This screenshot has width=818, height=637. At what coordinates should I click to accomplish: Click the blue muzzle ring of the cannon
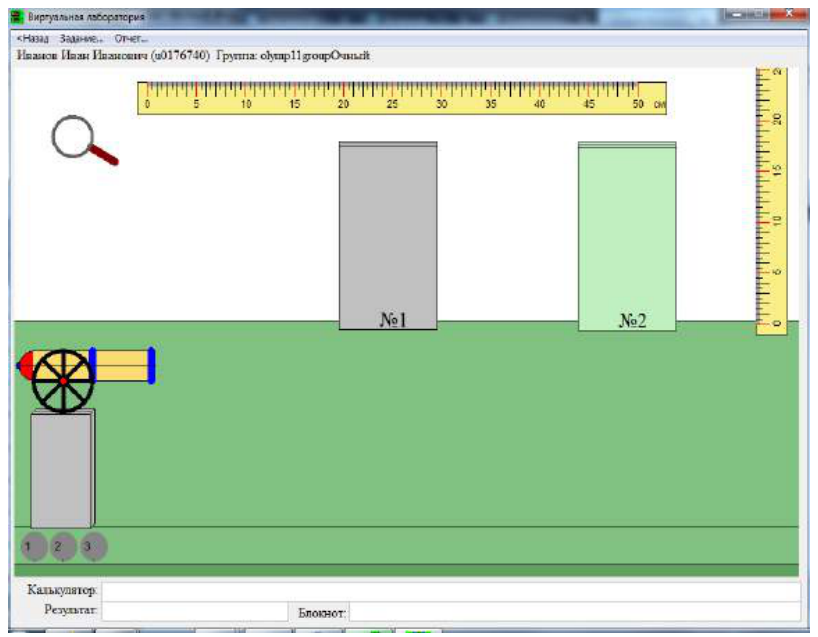point(151,366)
